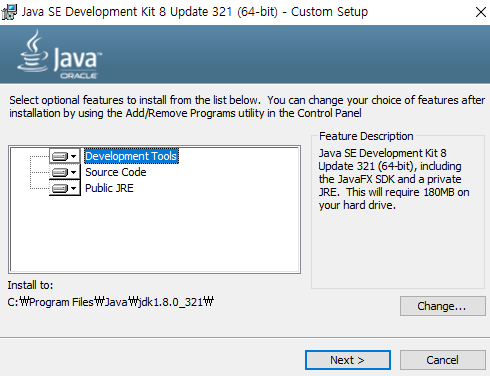490x376 pixels.
Task: Open the Public JRE install-option dropdown
Action: 65,188
